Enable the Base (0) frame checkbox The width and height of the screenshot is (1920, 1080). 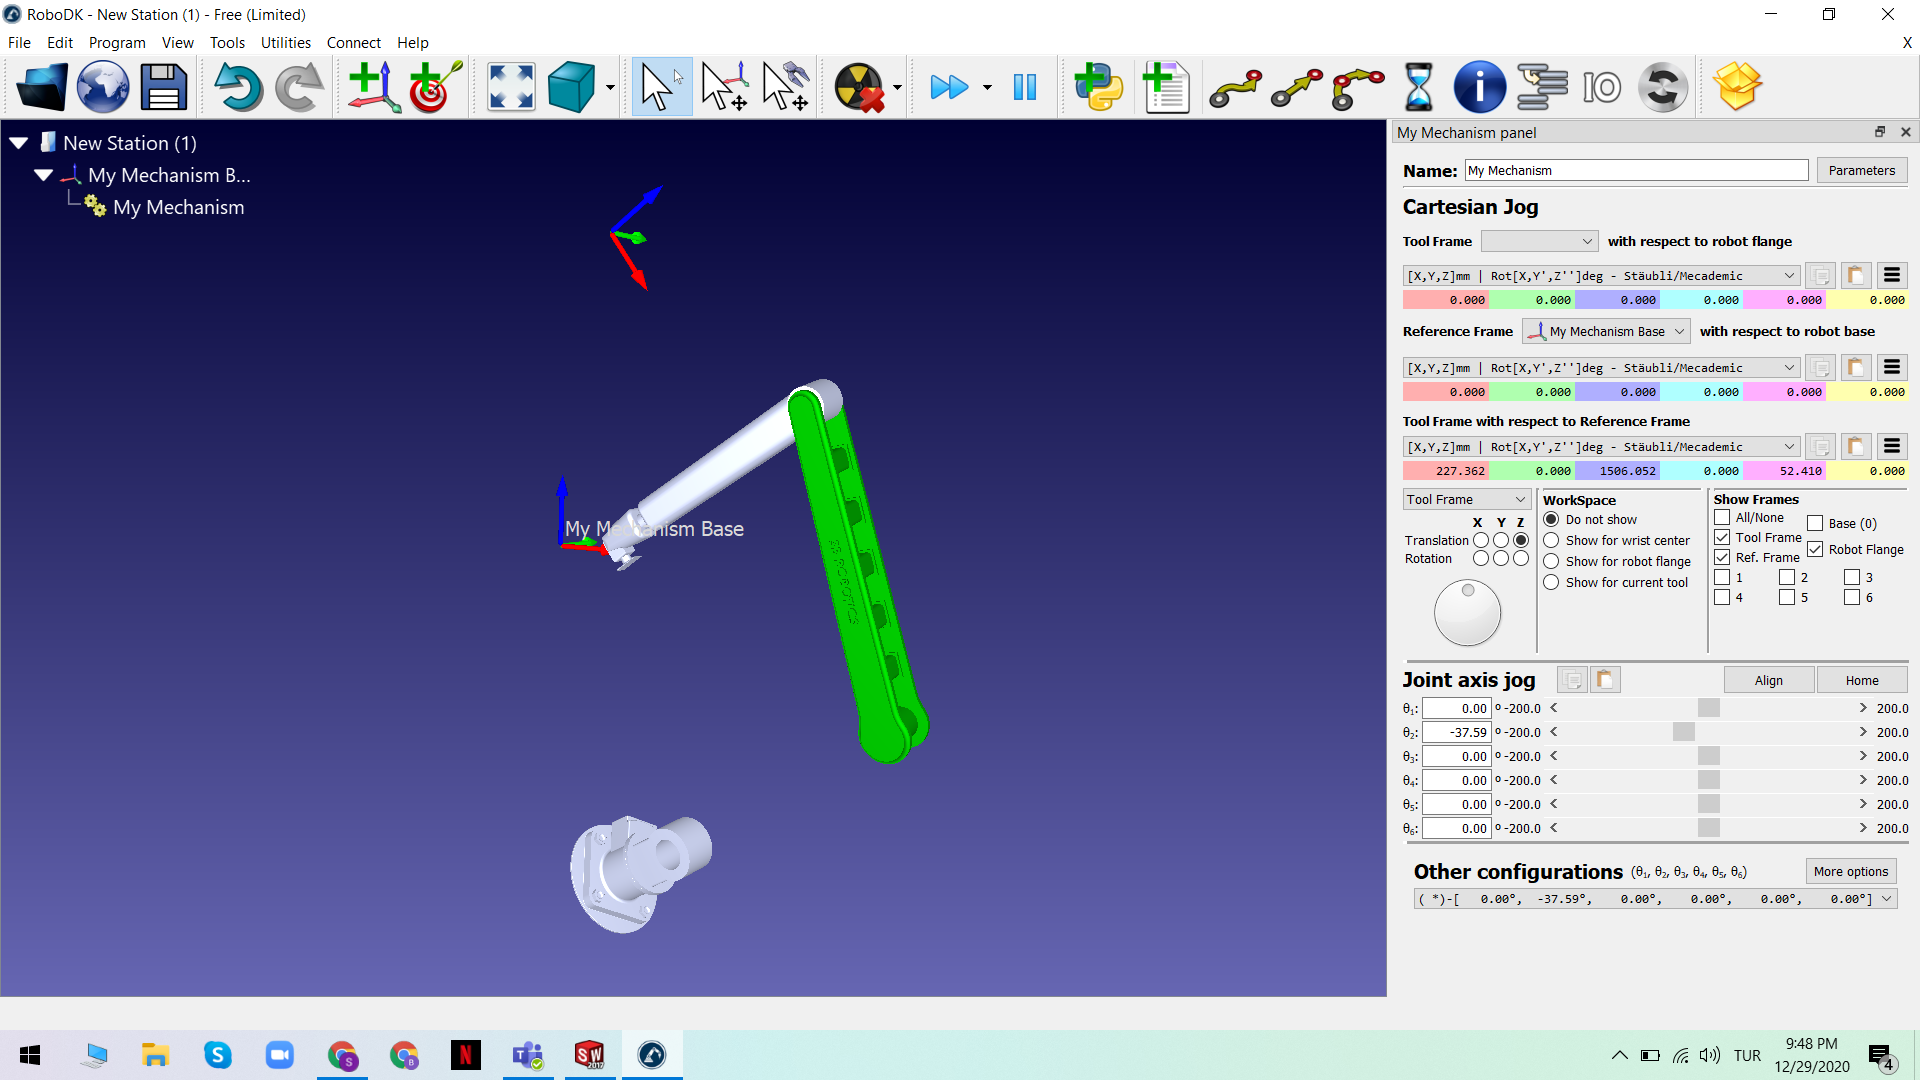coord(1815,523)
